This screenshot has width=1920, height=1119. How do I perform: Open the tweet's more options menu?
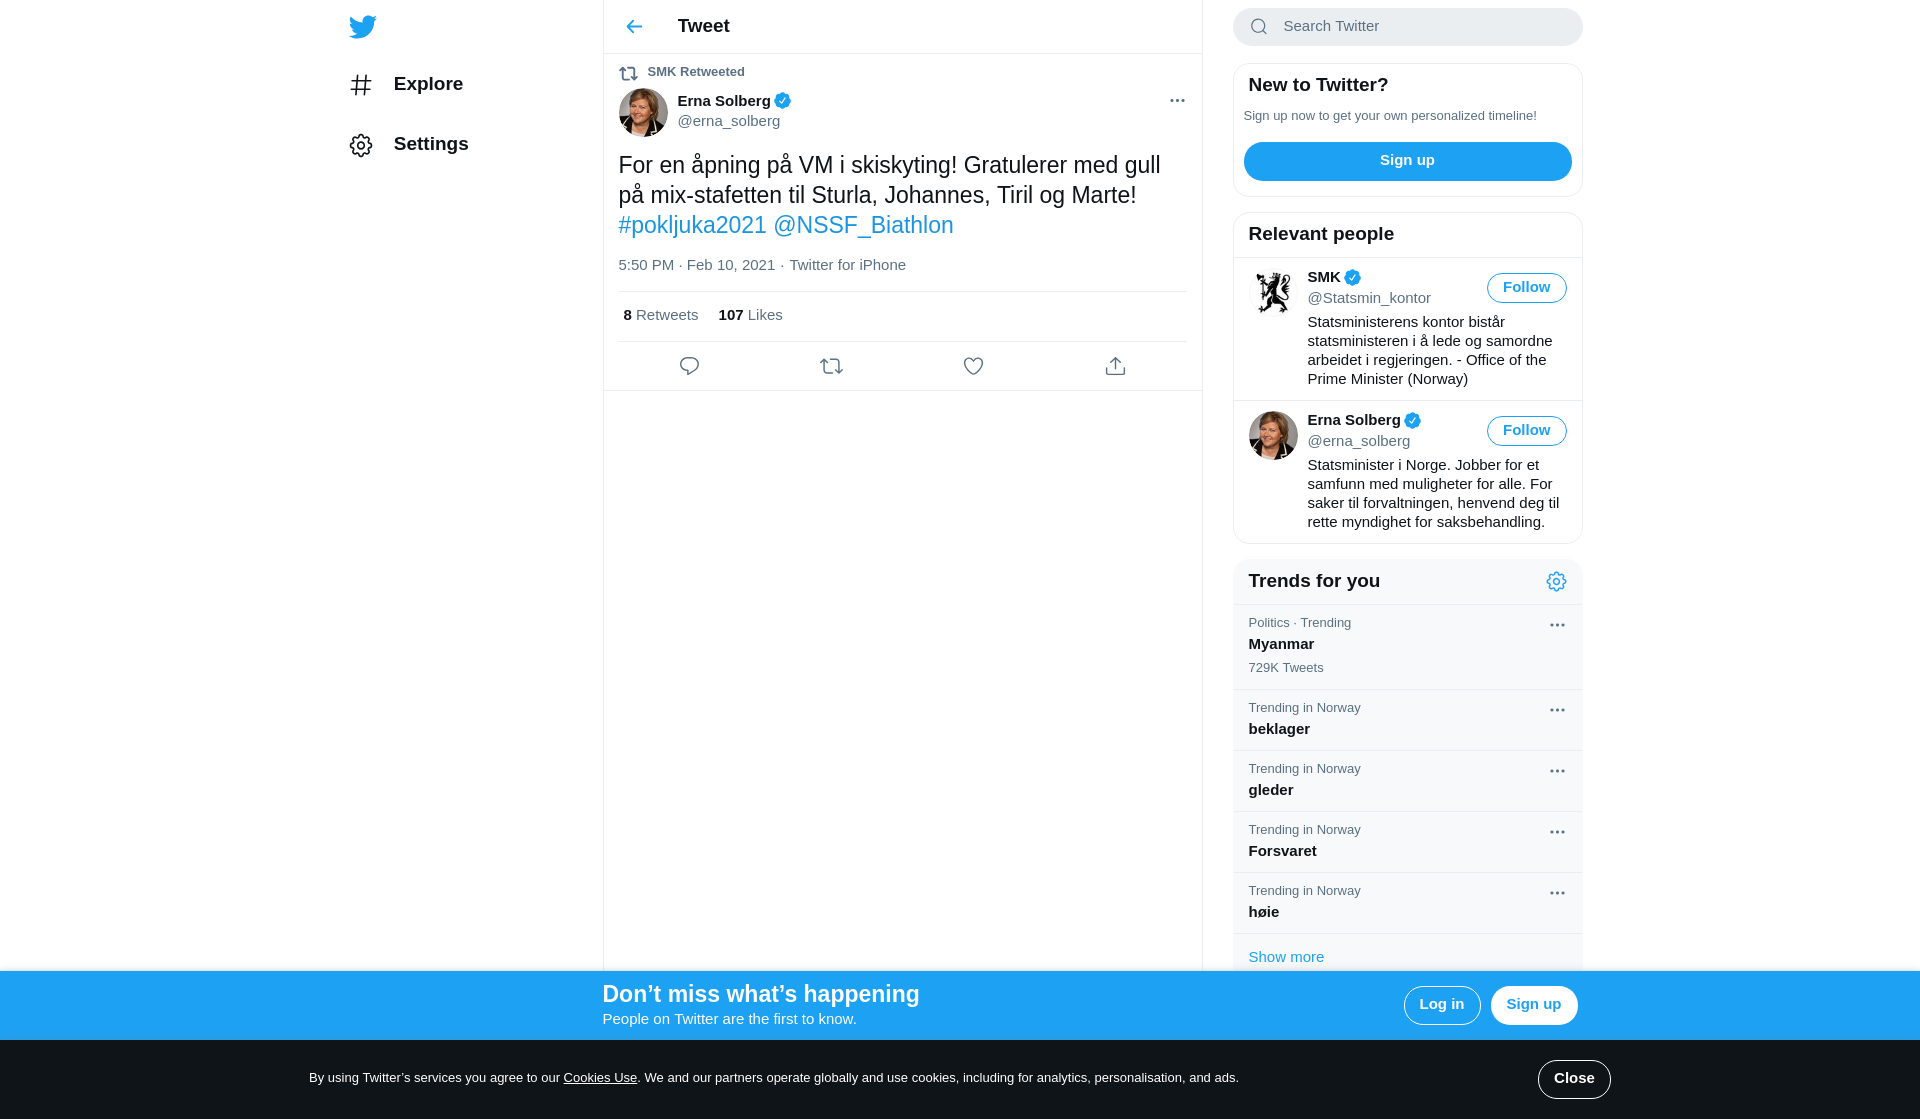click(x=1177, y=101)
